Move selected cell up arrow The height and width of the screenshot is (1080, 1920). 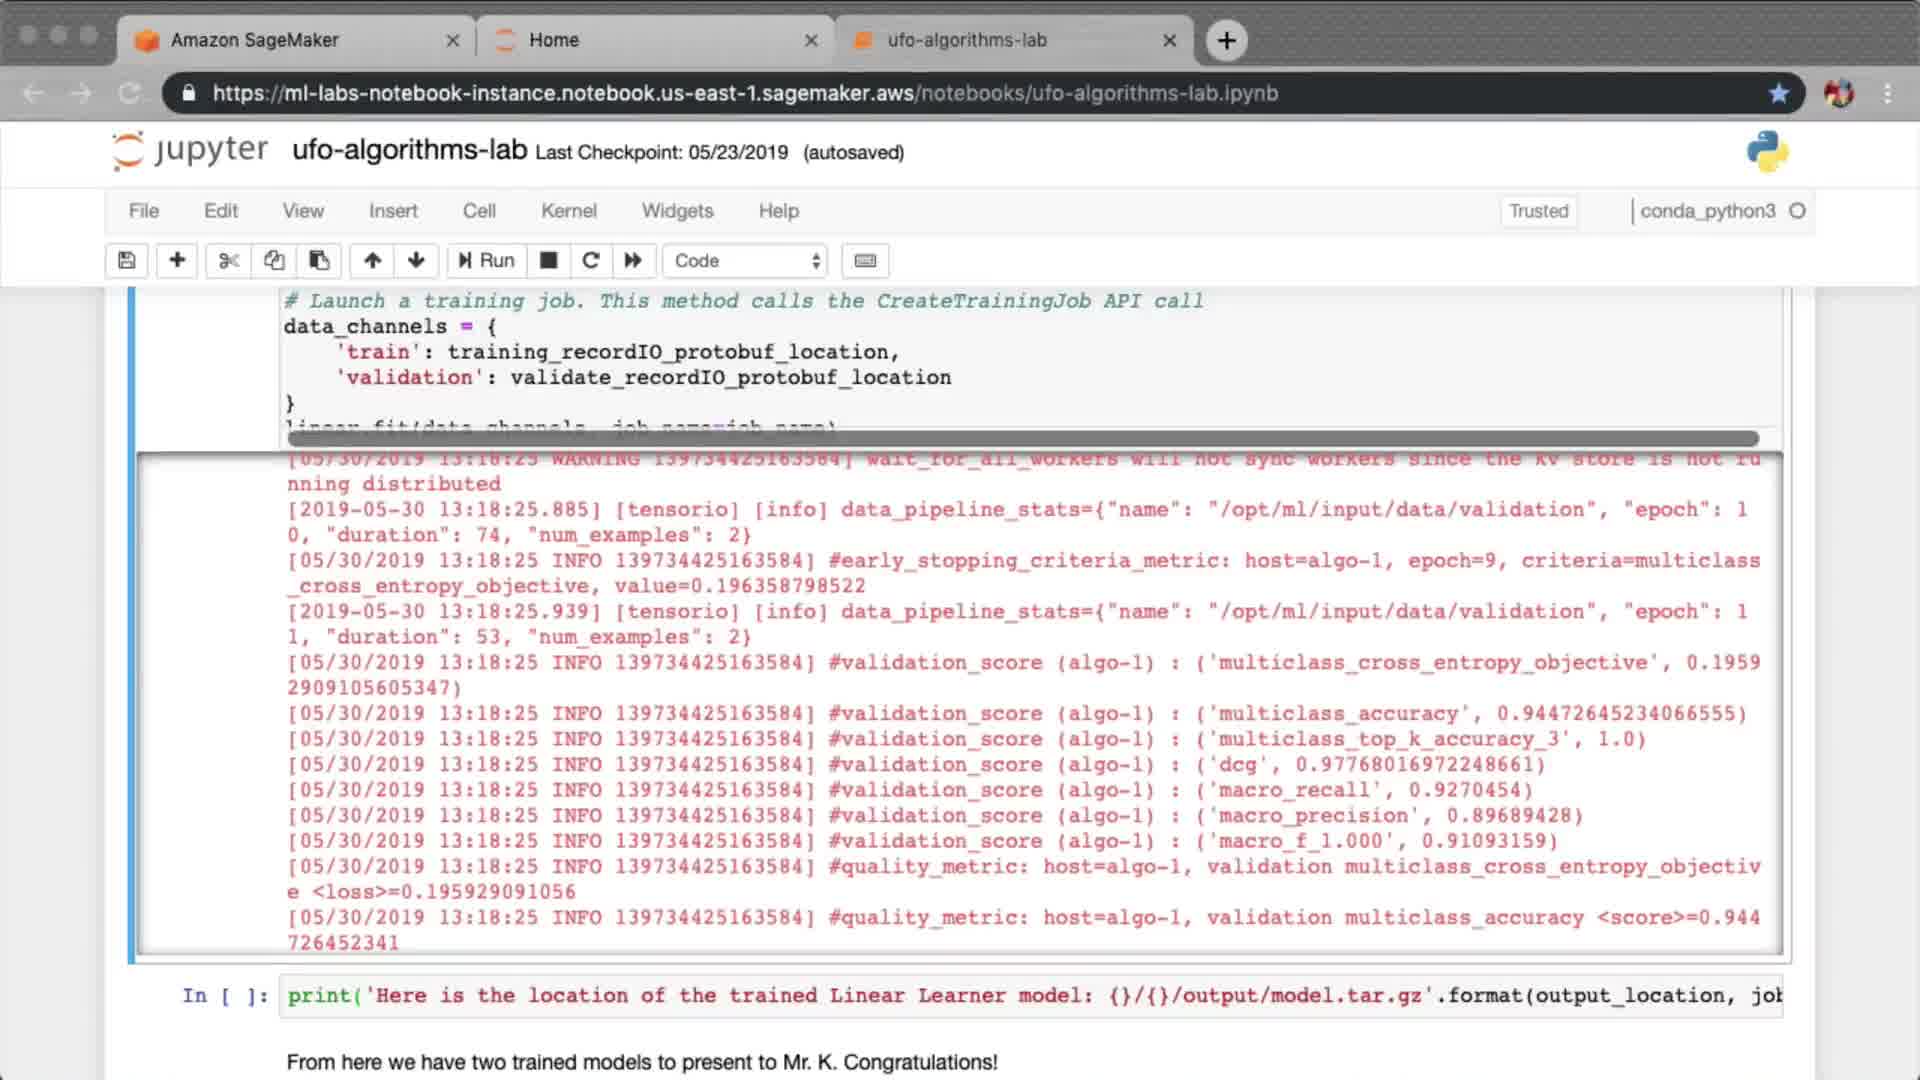372,261
